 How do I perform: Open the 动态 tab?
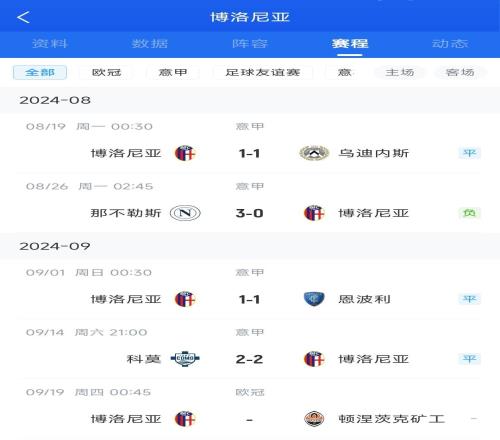450,44
